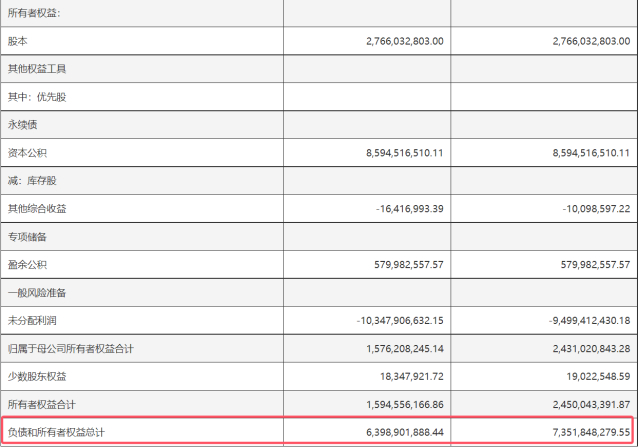Select the 资本公积 row label
Image resolution: width=638 pixels, height=447 pixels.
pos(27,153)
